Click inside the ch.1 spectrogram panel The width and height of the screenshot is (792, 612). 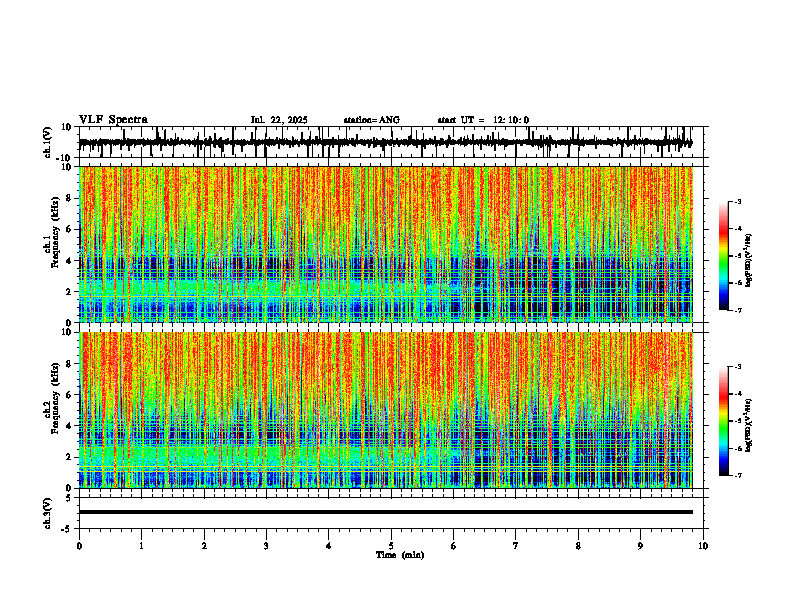pyautogui.click(x=386, y=244)
